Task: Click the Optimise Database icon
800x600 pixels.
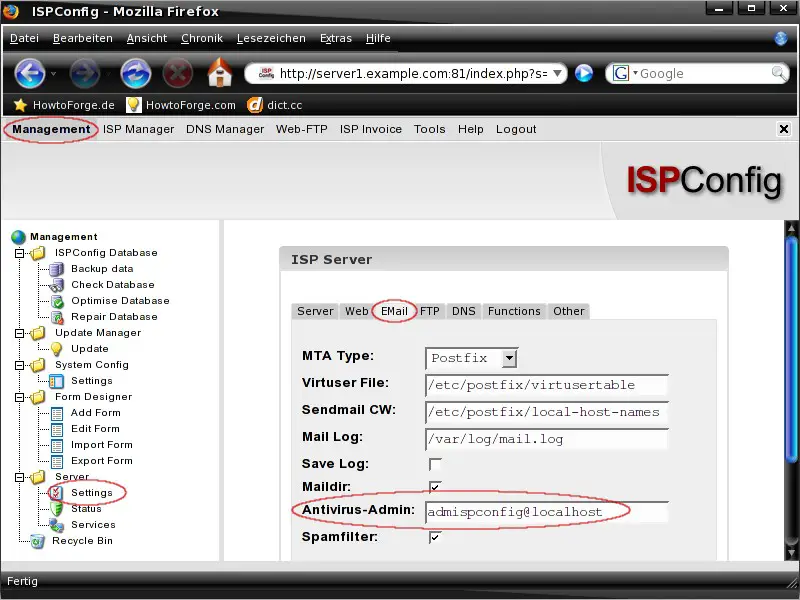Action: [57, 301]
